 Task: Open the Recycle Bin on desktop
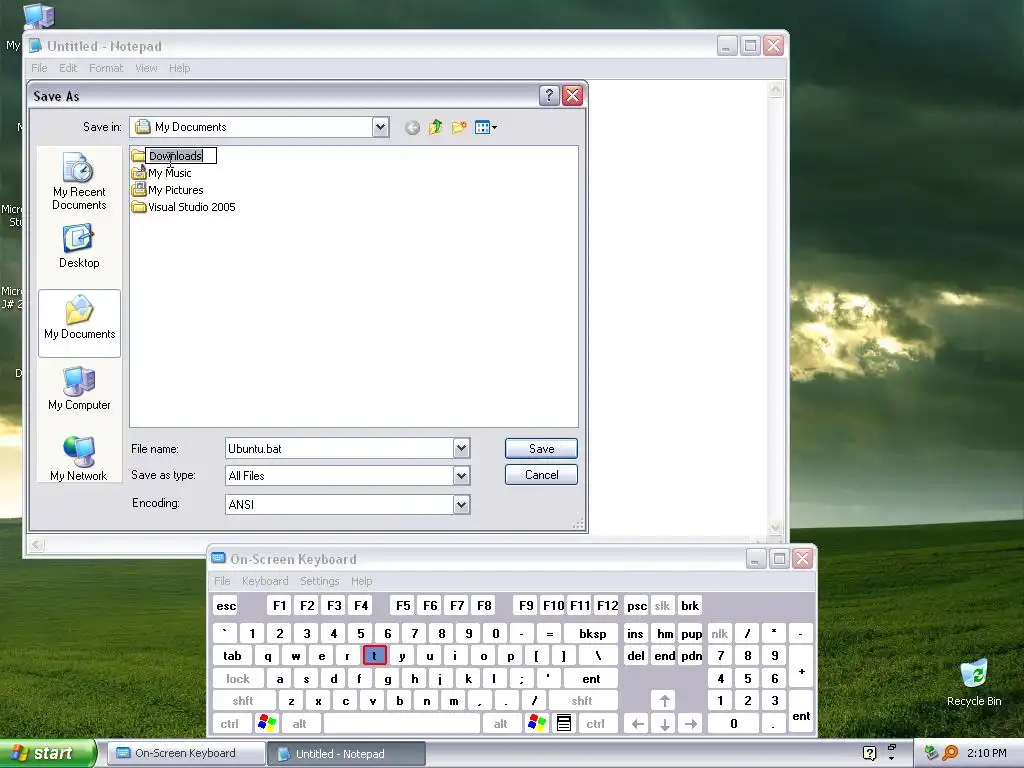coord(974,683)
